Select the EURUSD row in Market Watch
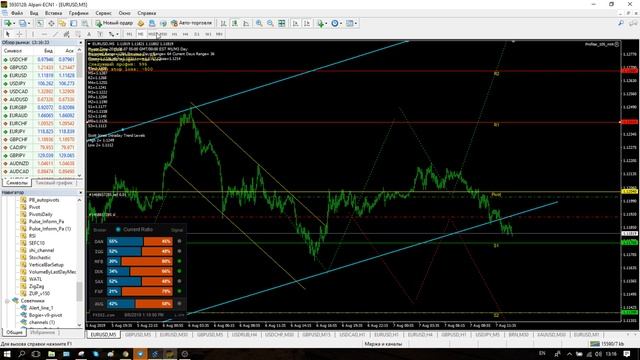640x360 pixels. (39, 76)
